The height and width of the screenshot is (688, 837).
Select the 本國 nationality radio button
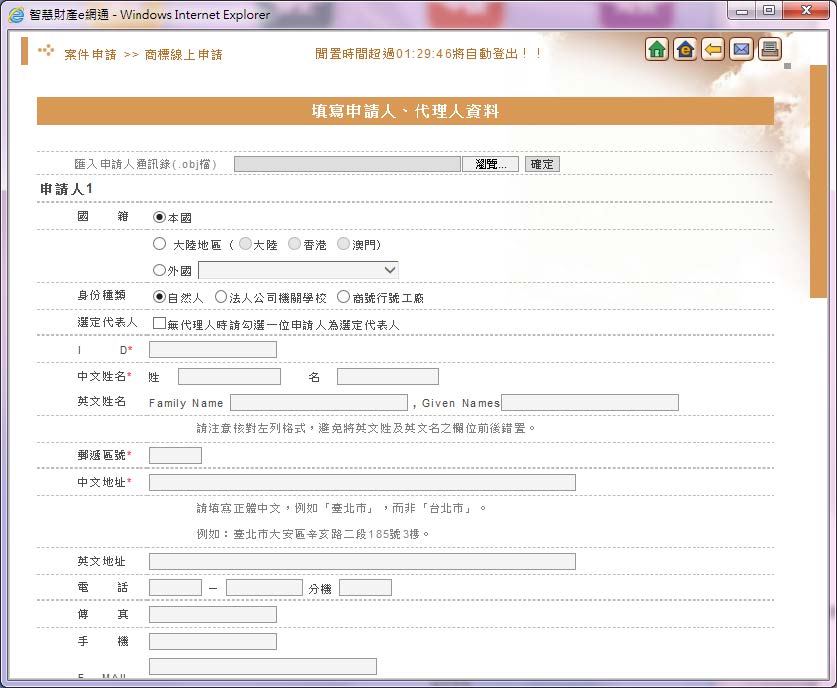[x=159, y=217]
